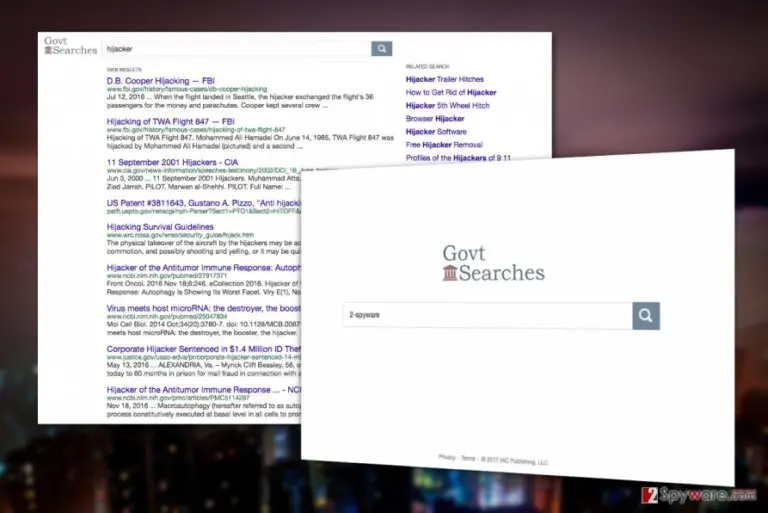Click Govt Searches logo on homepage window

493,263
